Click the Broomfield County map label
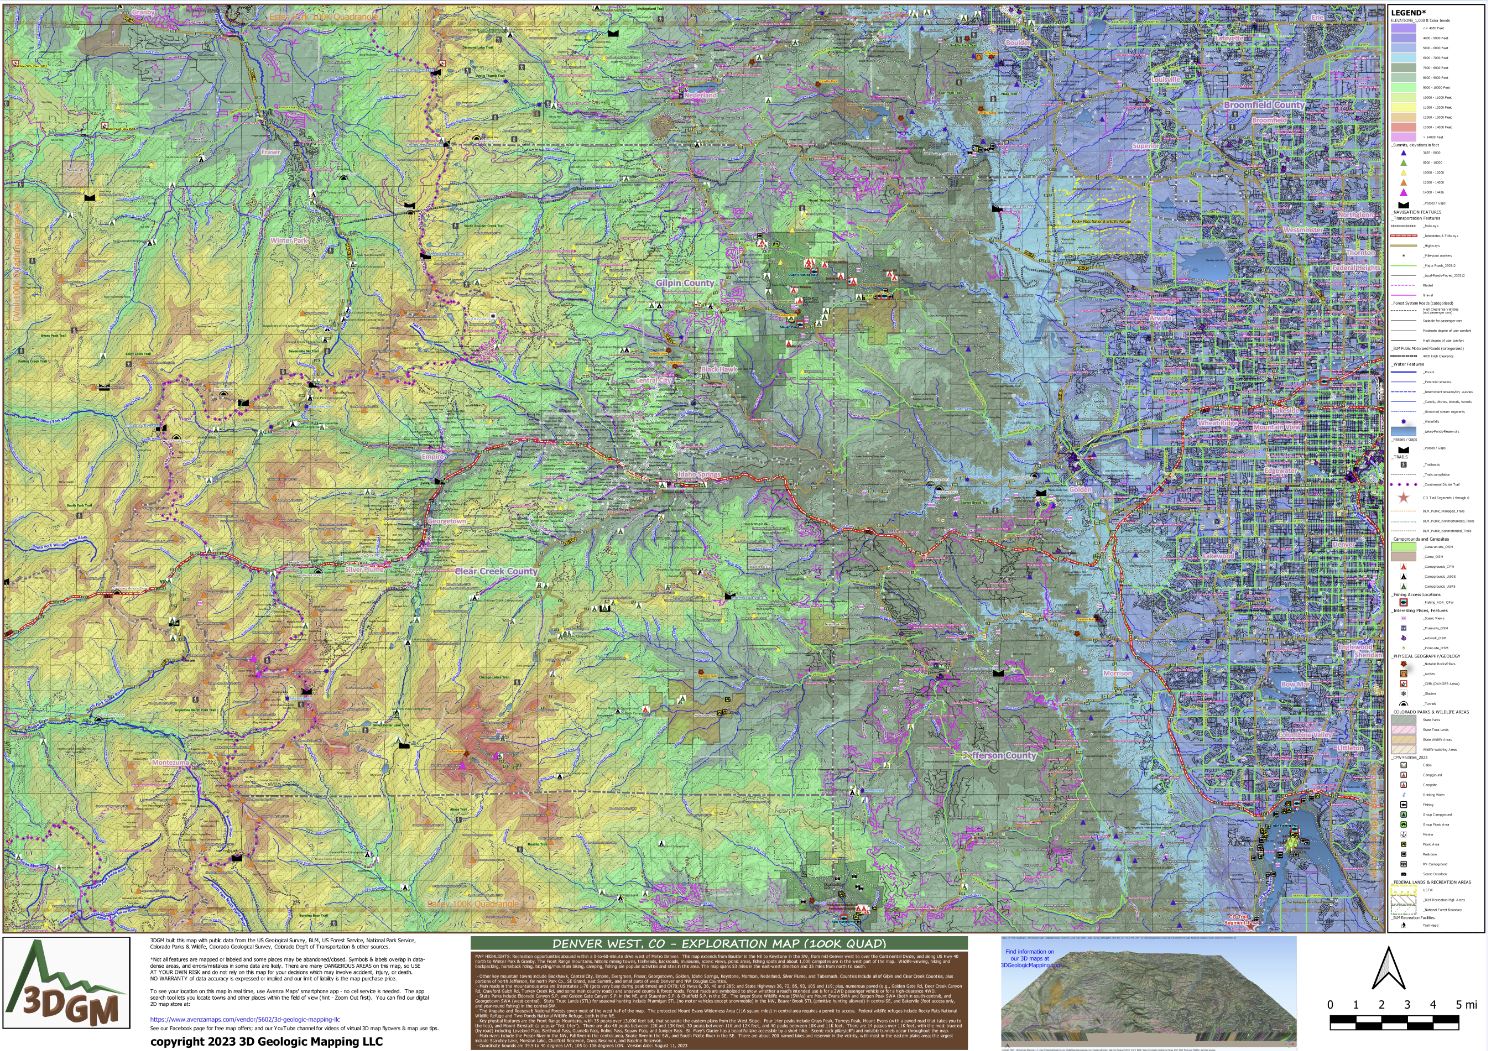 pyautogui.click(x=1264, y=105)
